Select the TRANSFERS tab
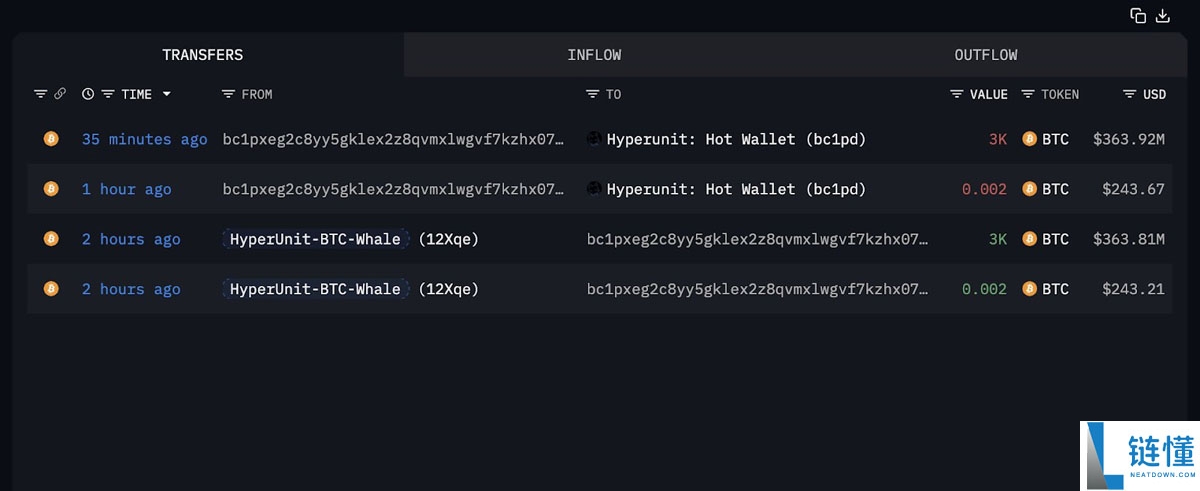The image size is (1200, 491). click(203, 55)
